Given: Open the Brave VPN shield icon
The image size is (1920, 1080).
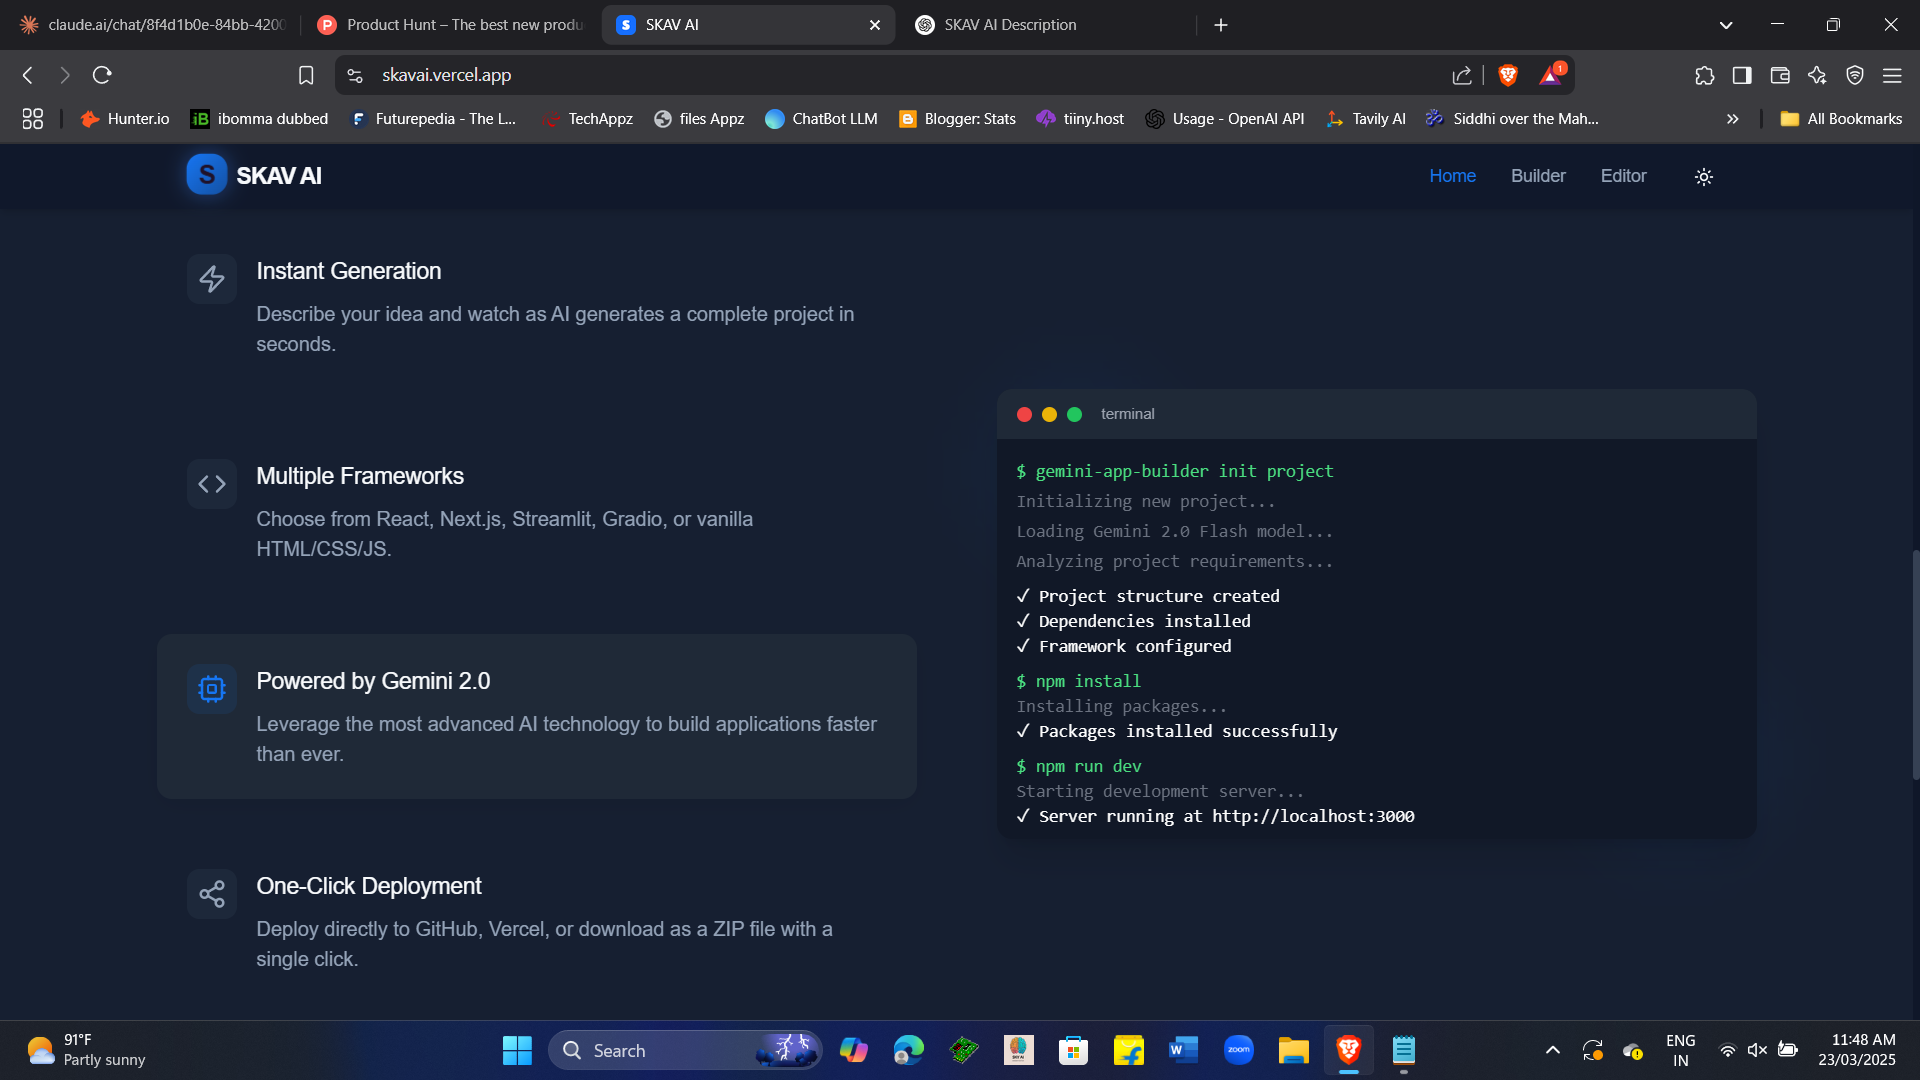Looking at the screenshot, I should (1855, 75).
